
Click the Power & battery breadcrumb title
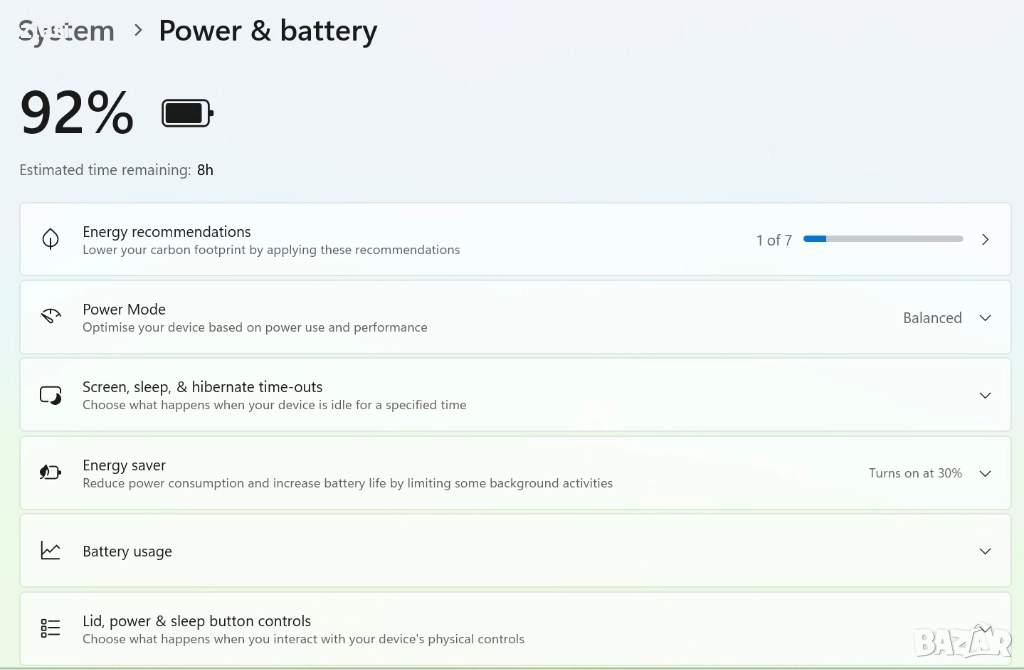click(268, 31)
